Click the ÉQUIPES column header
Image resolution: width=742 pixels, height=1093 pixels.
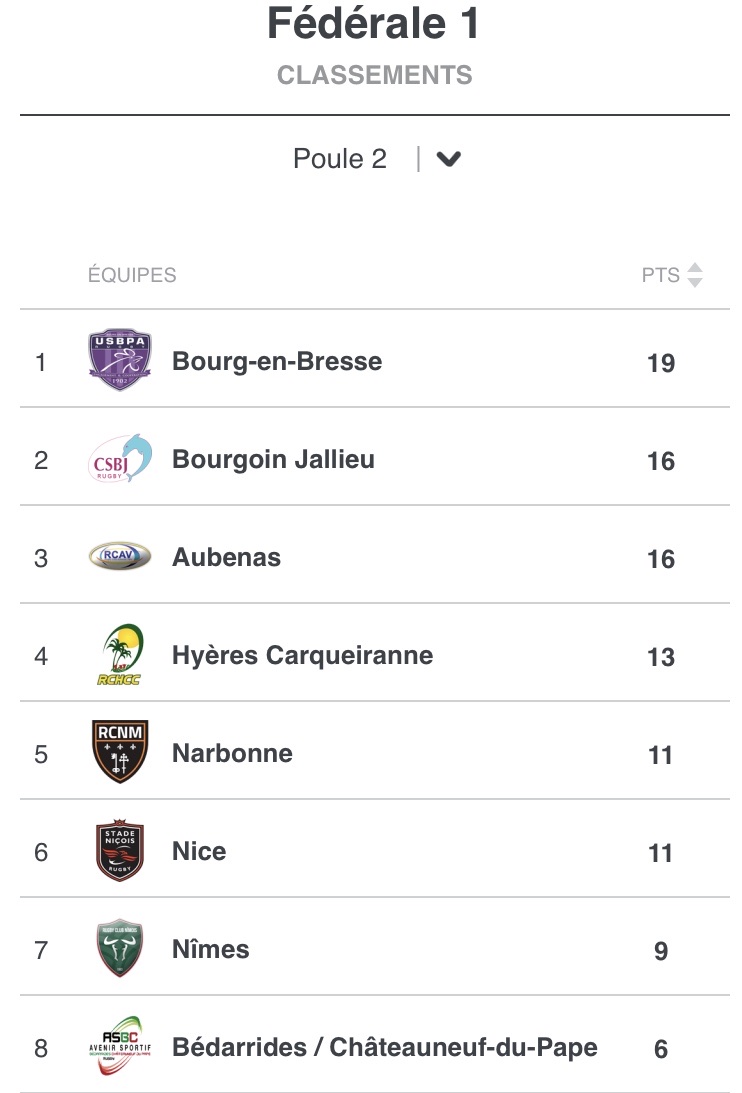[132, 275]
